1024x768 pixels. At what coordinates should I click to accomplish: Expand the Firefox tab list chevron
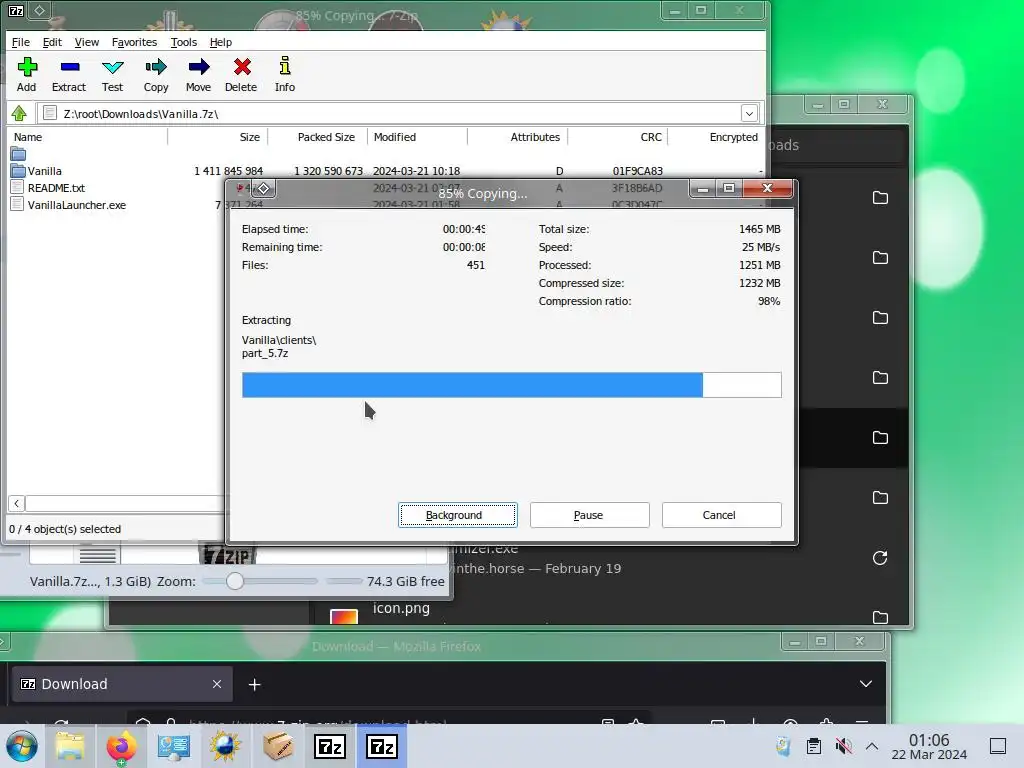[866, 684]
